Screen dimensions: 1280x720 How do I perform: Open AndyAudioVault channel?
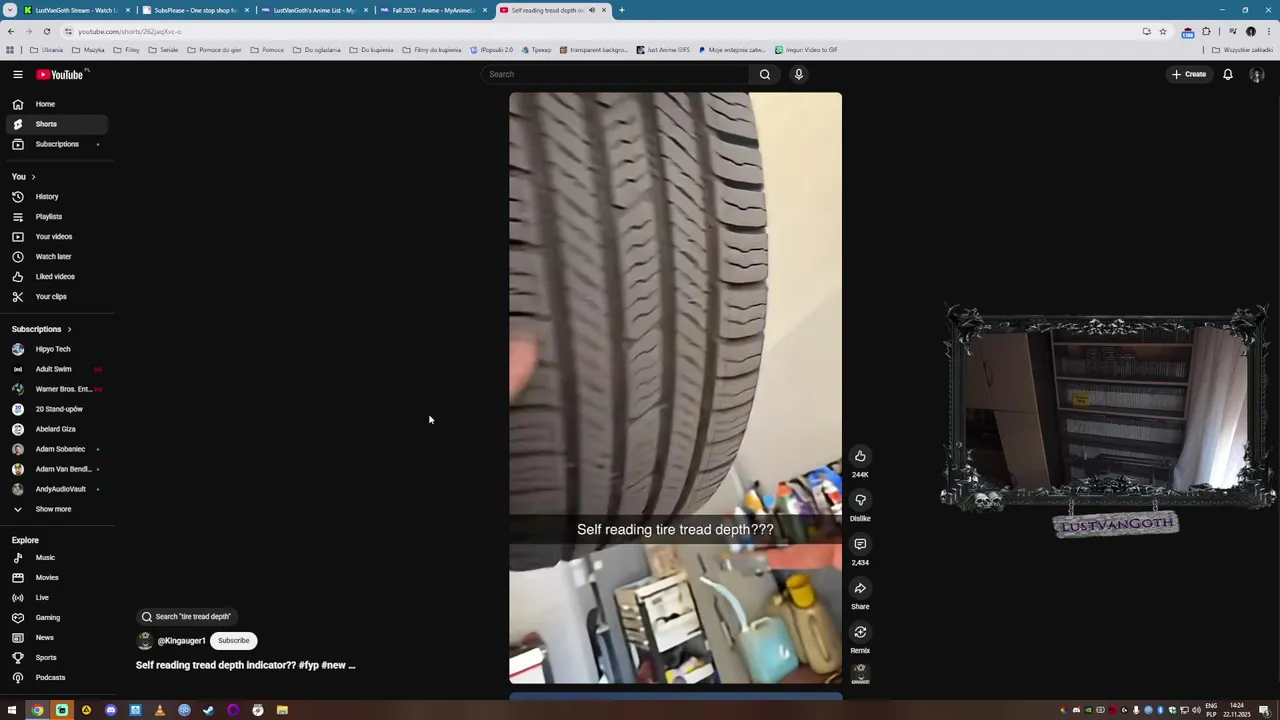point(56,489)
